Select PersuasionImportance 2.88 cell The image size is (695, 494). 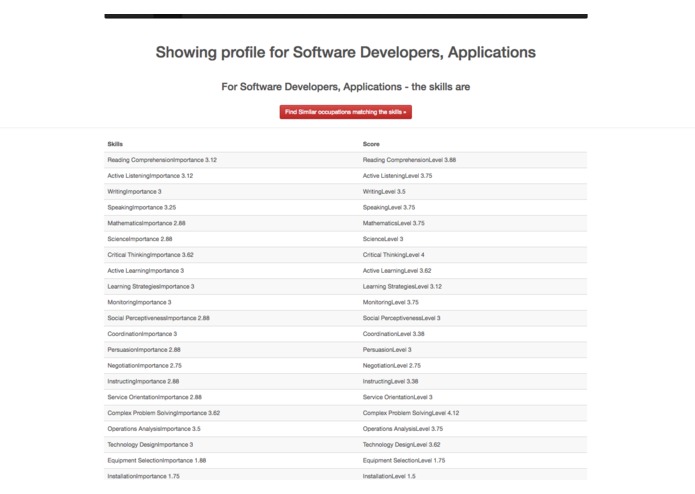pyautogui.click(x=144, y=350)
